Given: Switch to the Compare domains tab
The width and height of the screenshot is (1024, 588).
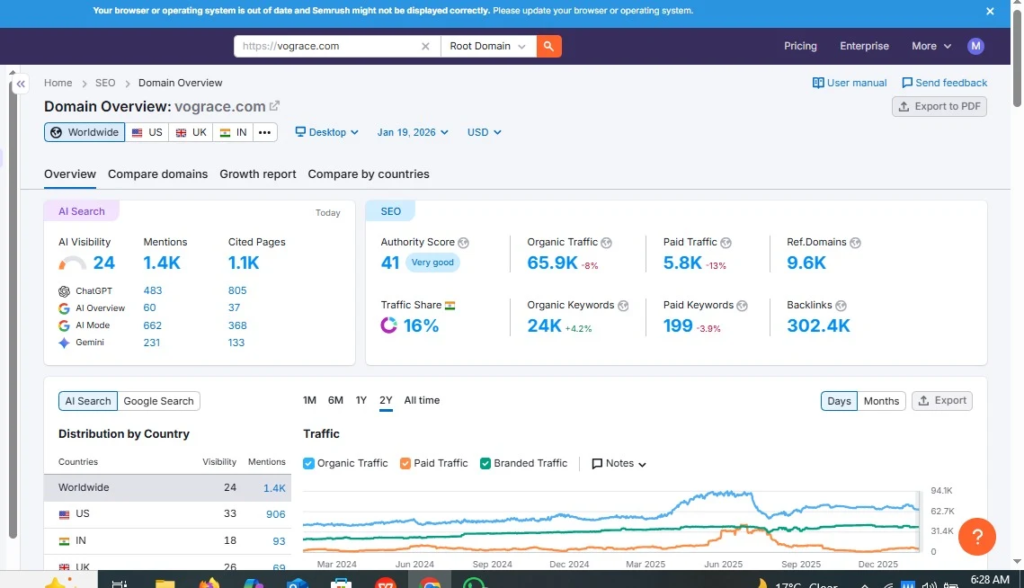Looking at the screenshot, I should 158,174.
